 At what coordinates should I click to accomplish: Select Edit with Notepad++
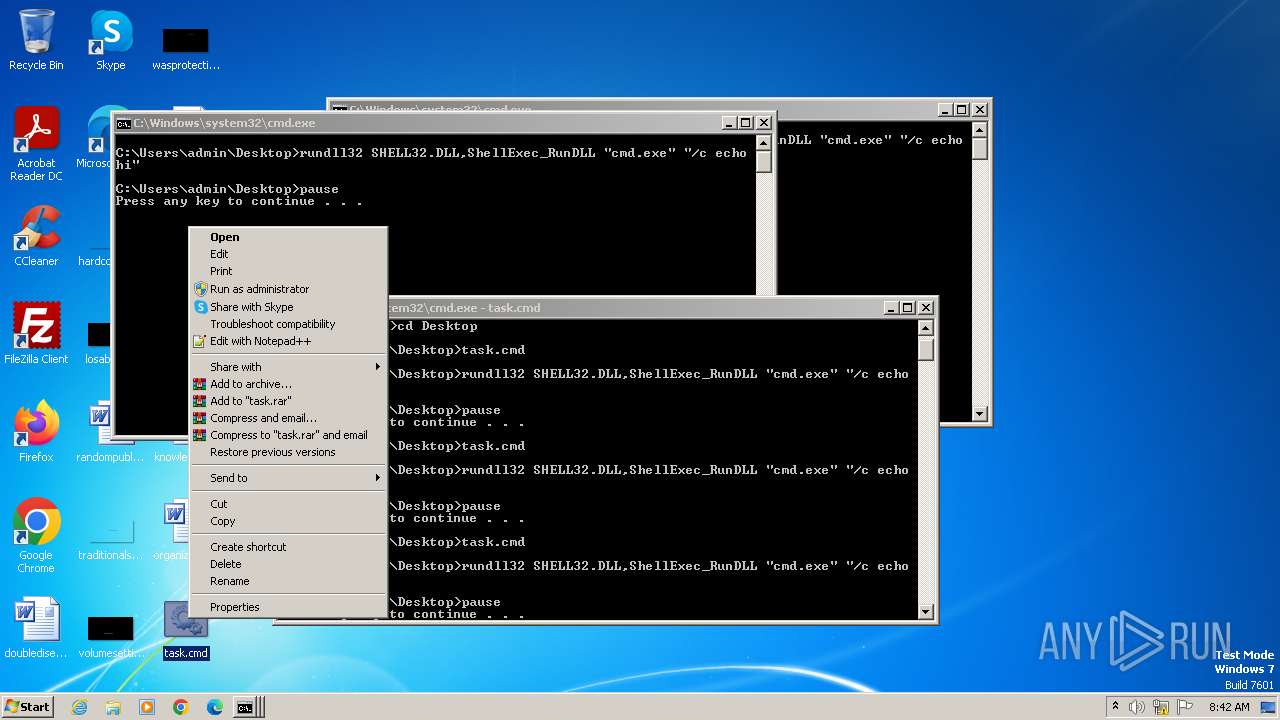point(287,341)
